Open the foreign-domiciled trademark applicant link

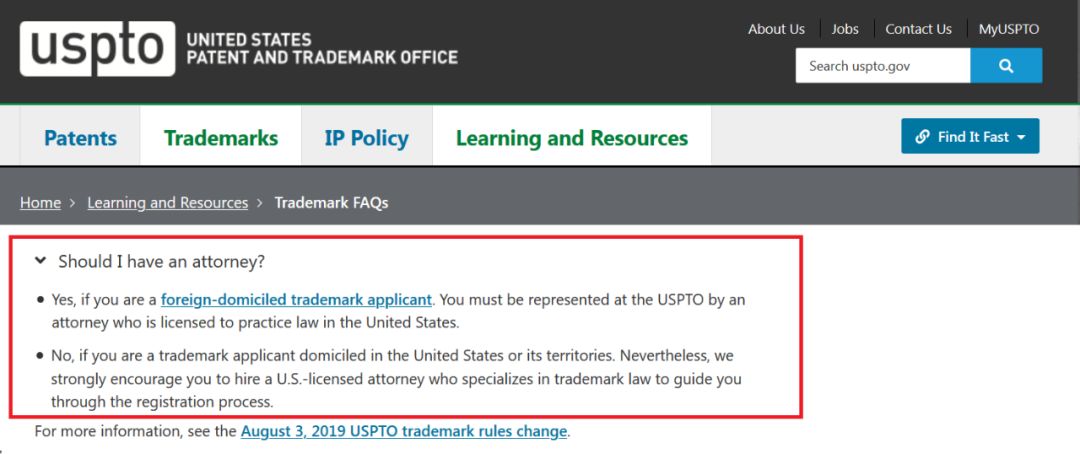click(x=296, y=299)
